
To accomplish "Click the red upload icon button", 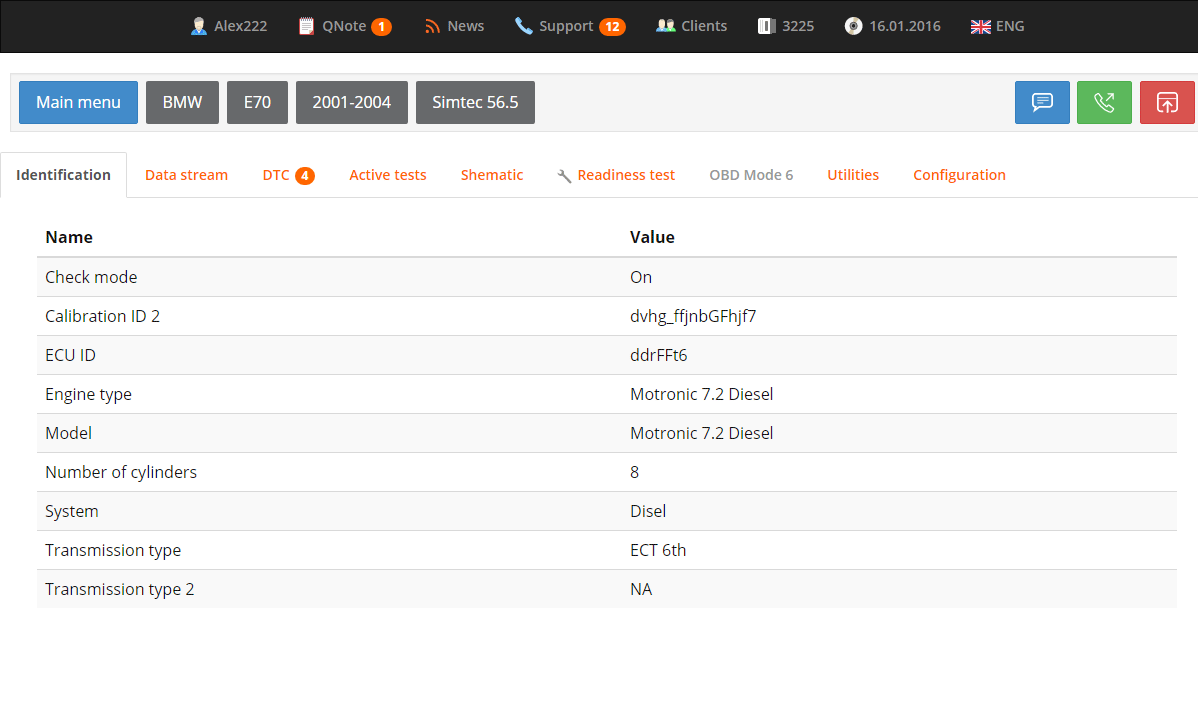I will tap(1167, 102).
